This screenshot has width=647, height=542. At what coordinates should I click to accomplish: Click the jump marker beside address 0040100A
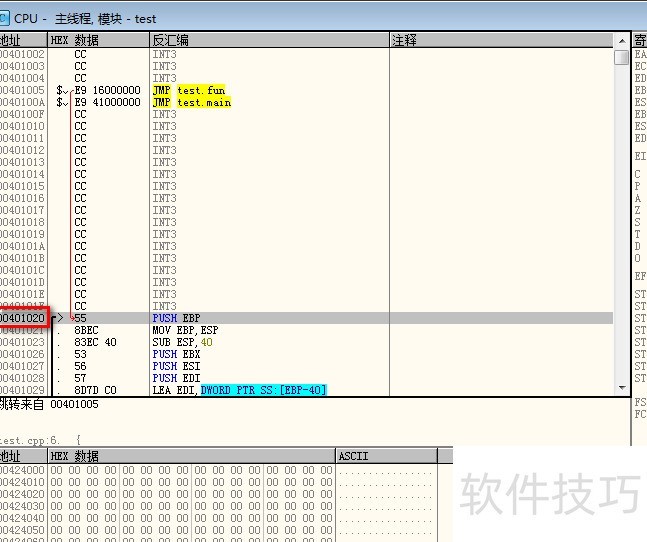pos(62,102)
